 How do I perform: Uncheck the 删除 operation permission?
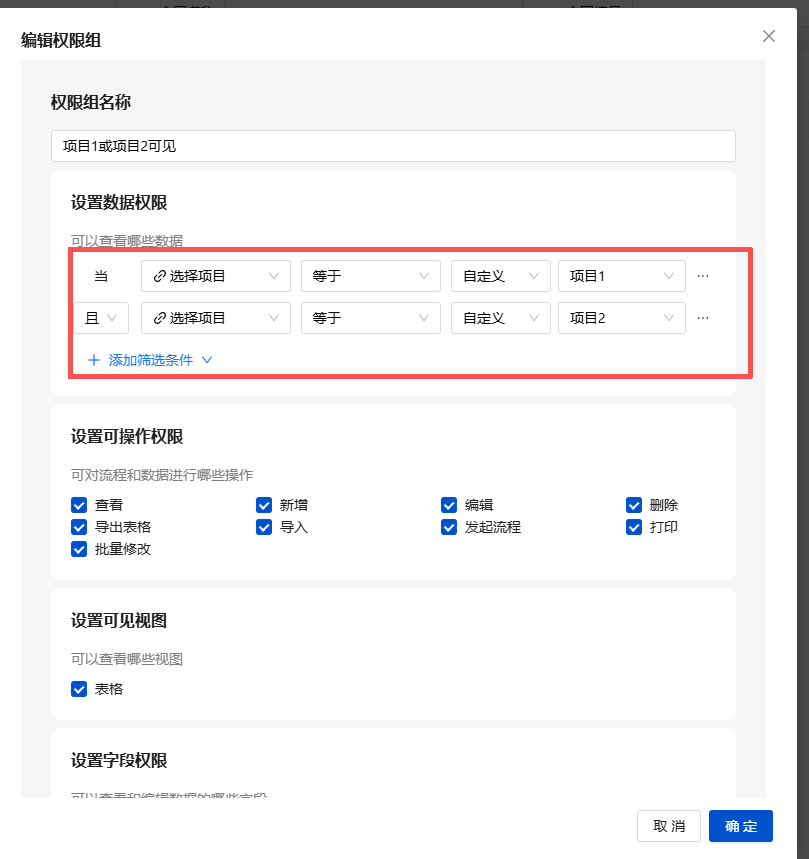(634, 505)
